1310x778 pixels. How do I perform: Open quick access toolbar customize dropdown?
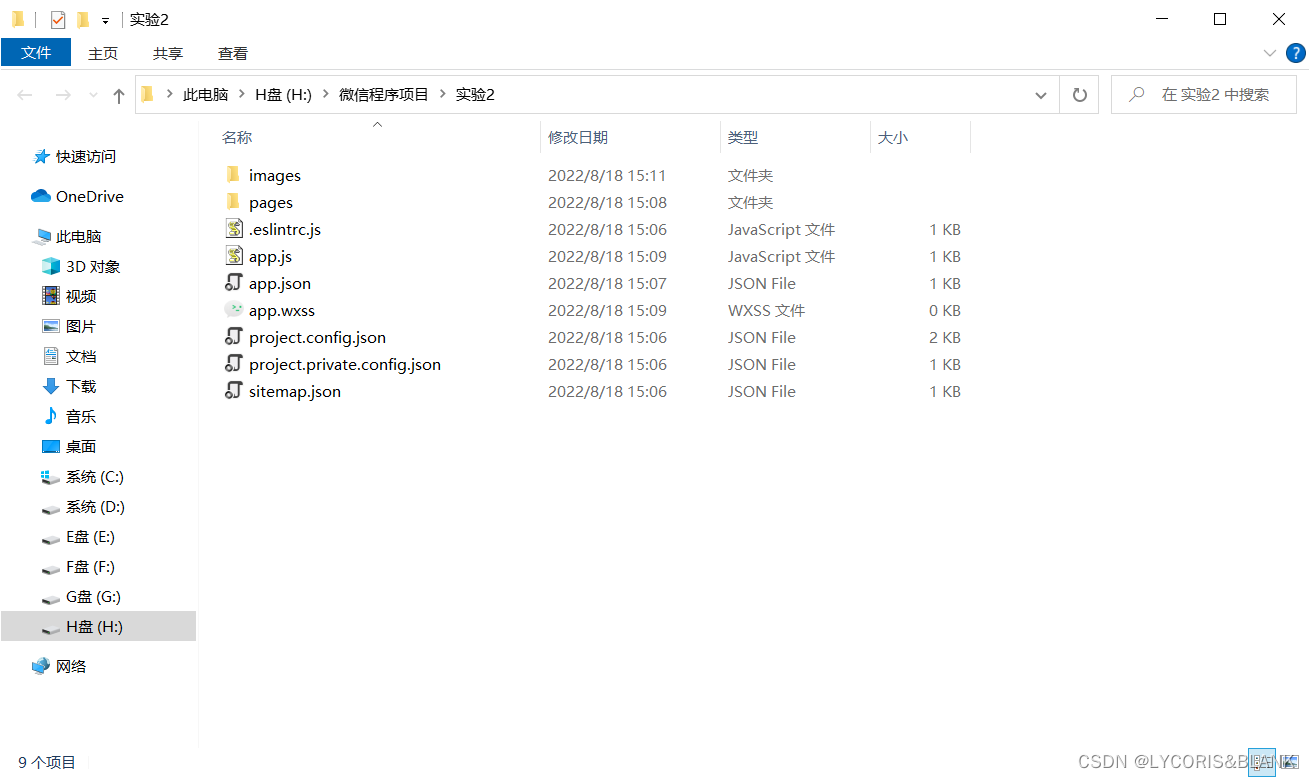tap(105, 20)
